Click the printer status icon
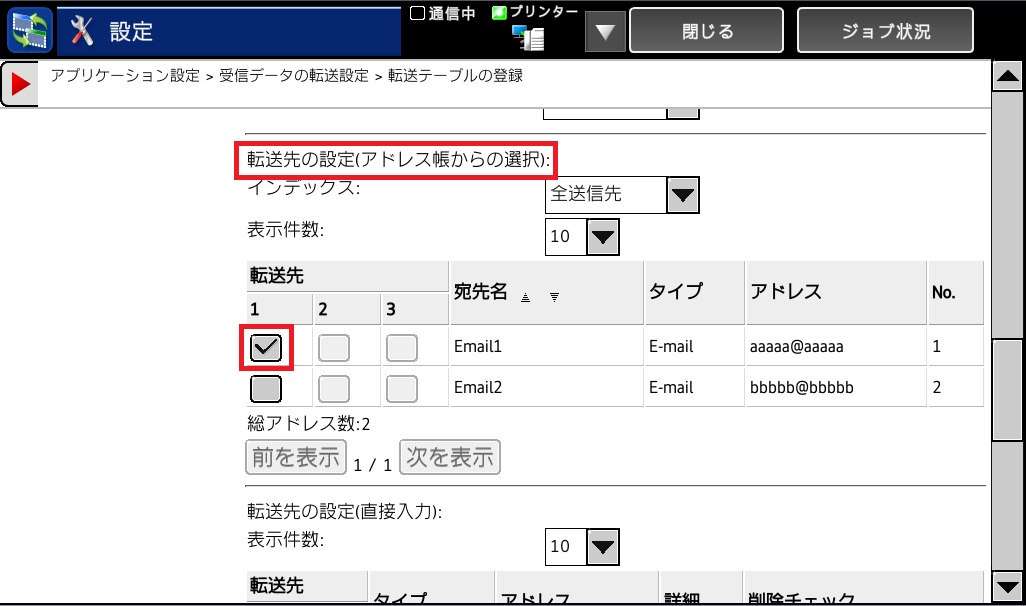The height and width of the screenshot is (606, 1026). 527,37
